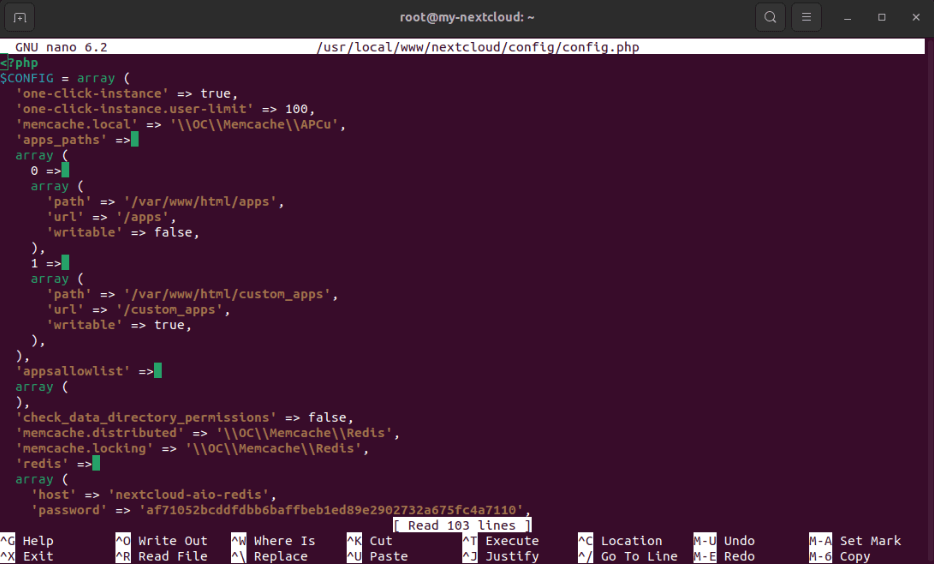Maximize the terminal window
The height and width of the screenshot is (564, 934).
[882, 17]
